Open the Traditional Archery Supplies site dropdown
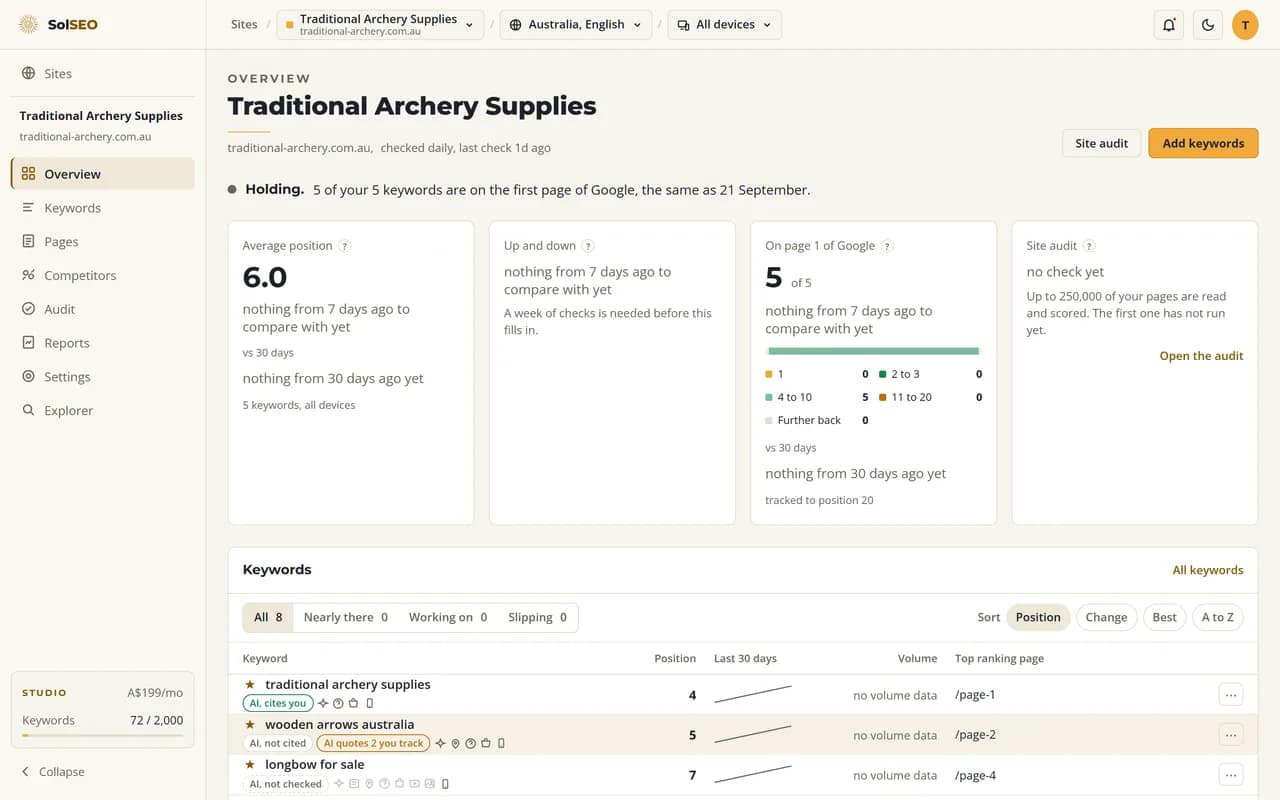The height and width of the screenshot is (800, 1280). [x=380, y=25]
